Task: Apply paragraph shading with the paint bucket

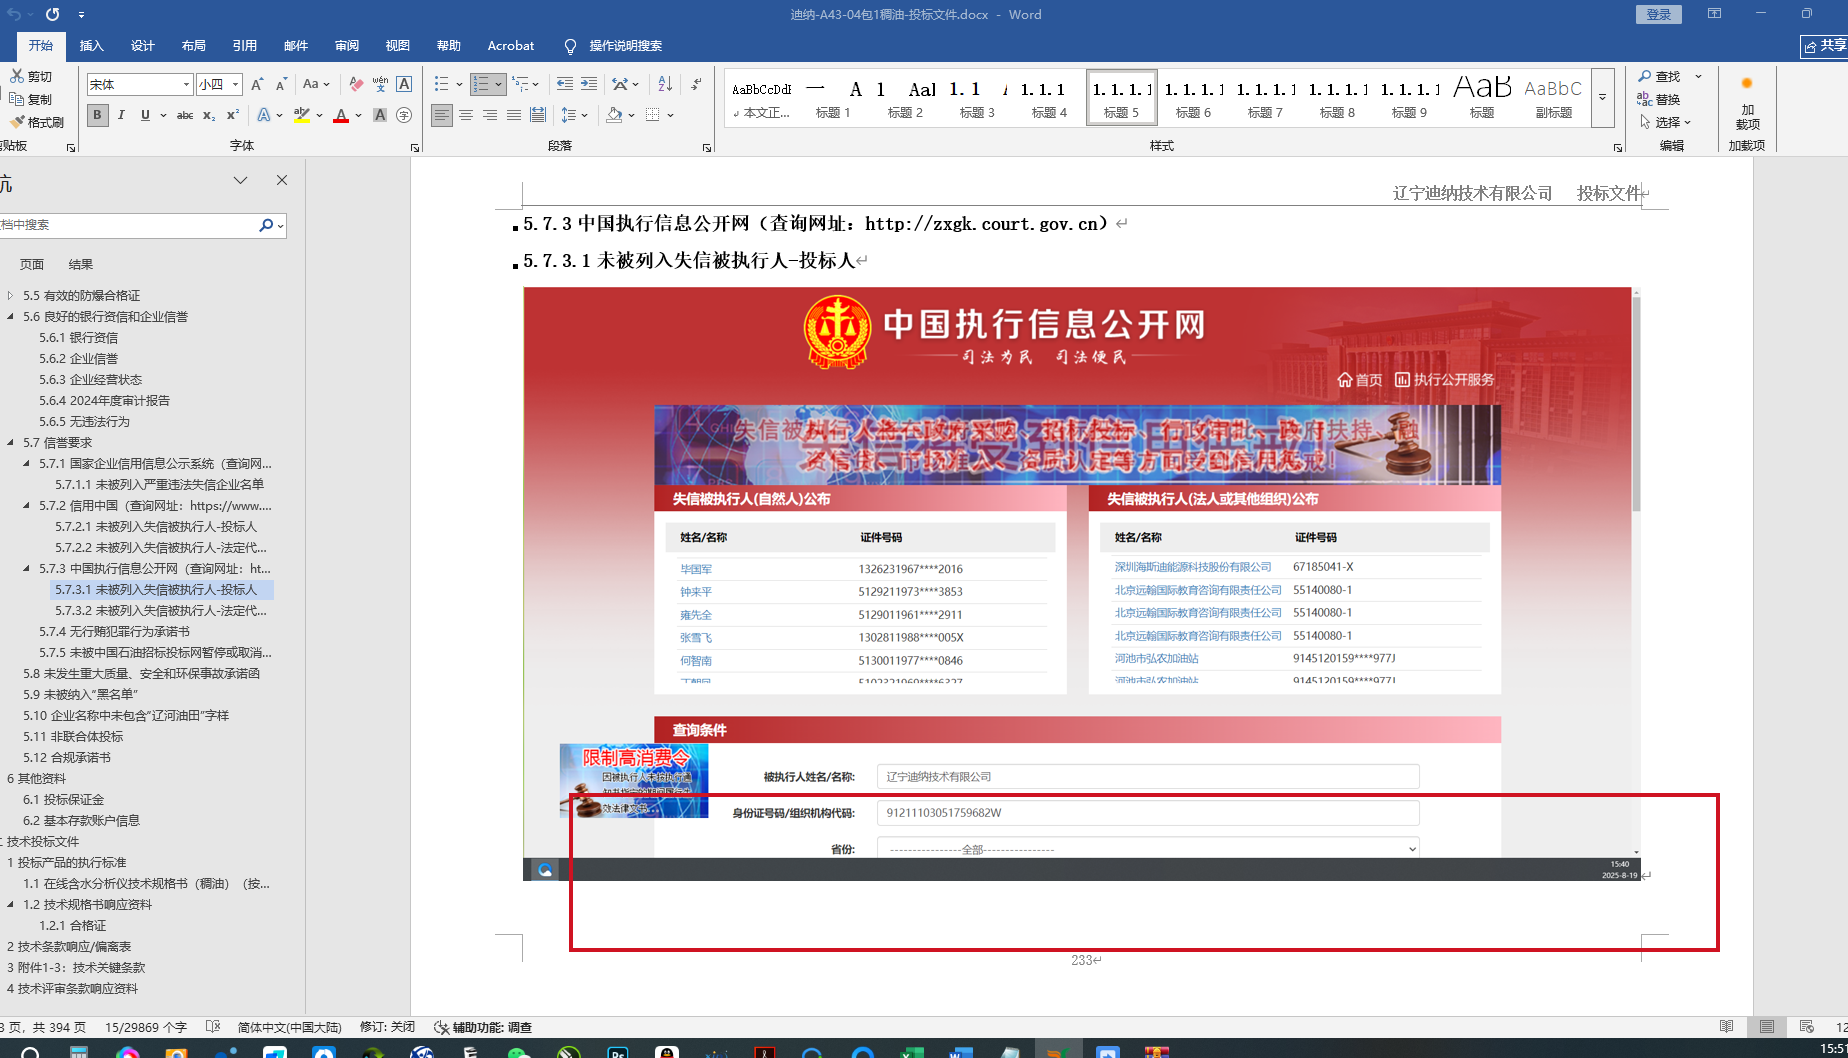Action: [x=614, y=115]
